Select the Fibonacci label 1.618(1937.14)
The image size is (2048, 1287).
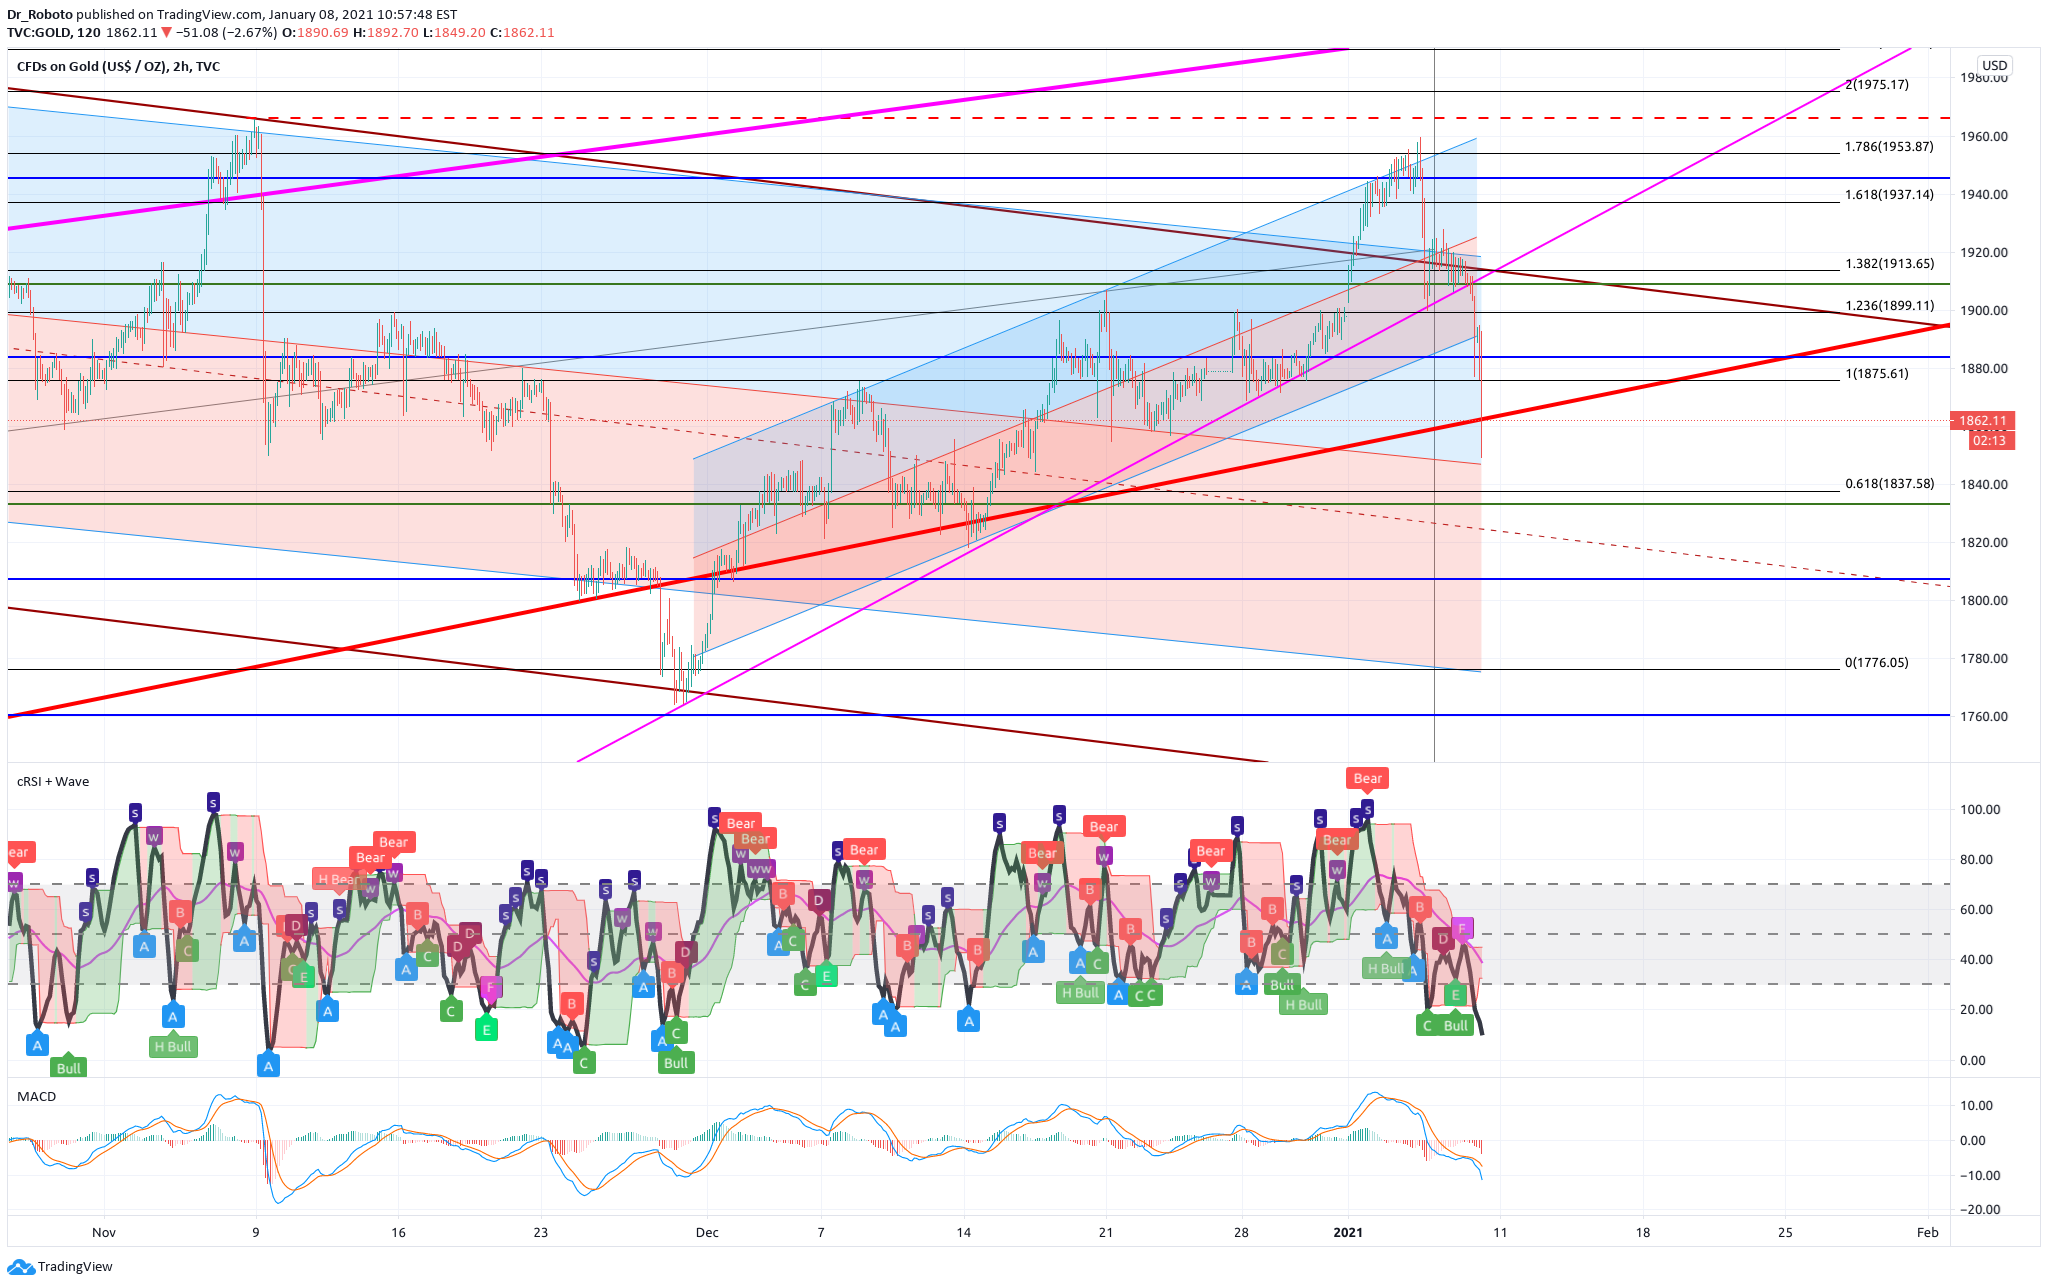click(1889, 195)
